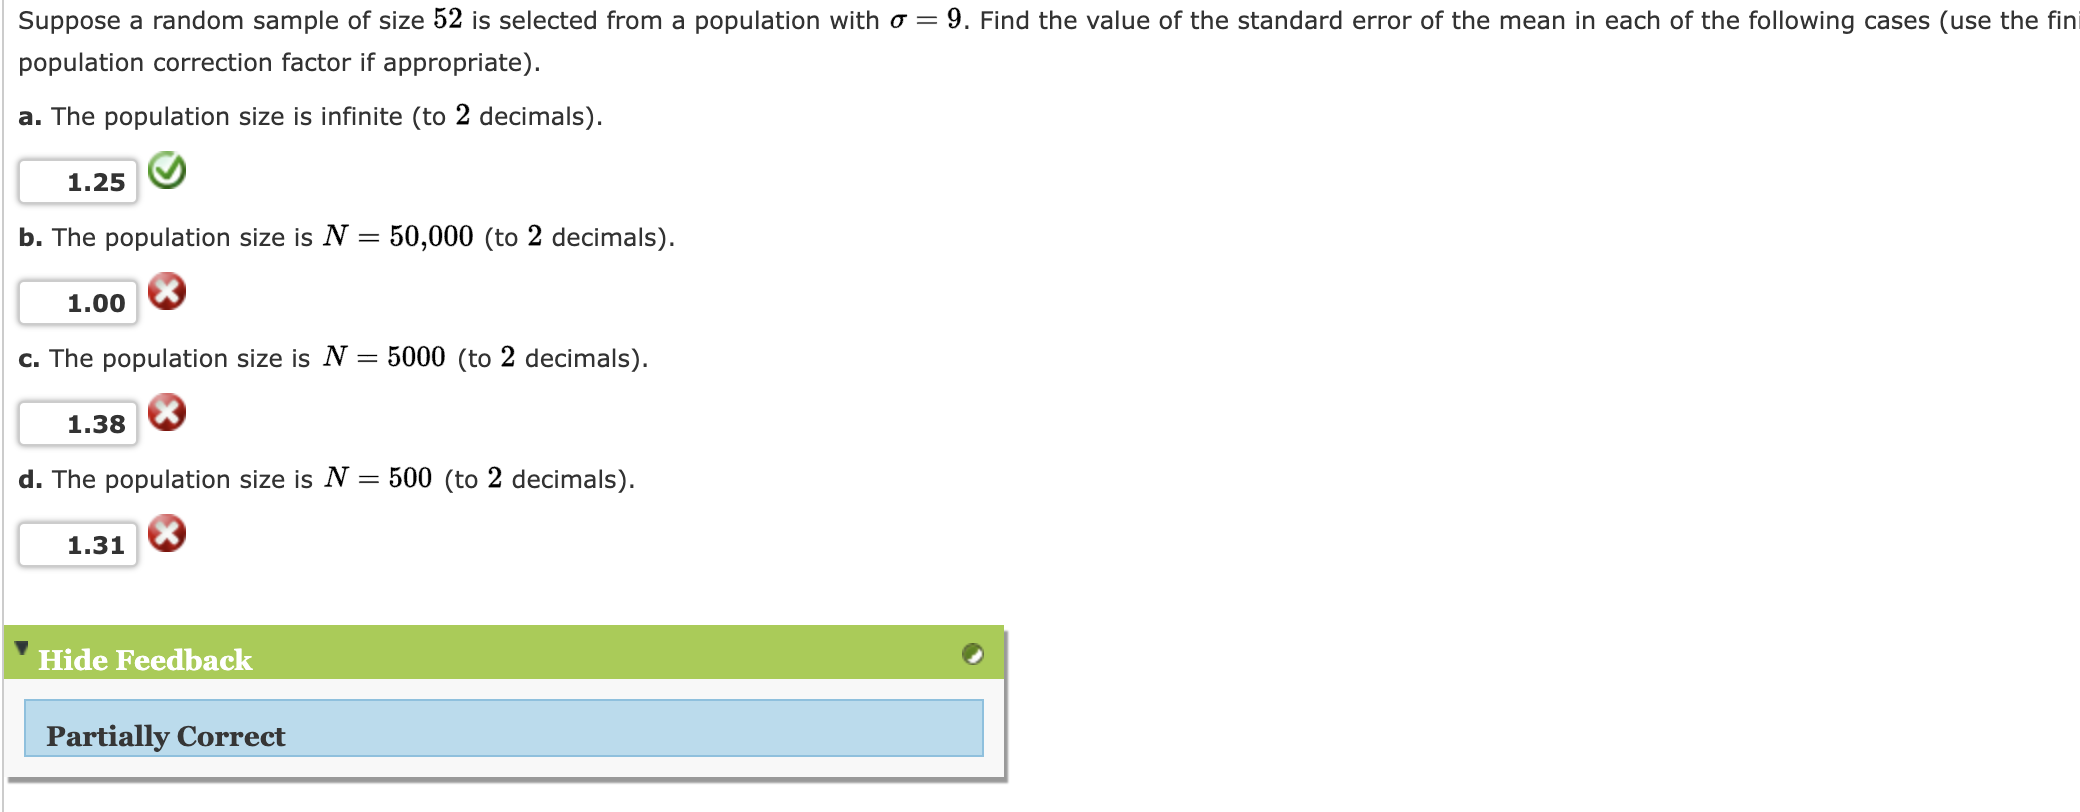Expand the Hide Feedback section header

145,659
